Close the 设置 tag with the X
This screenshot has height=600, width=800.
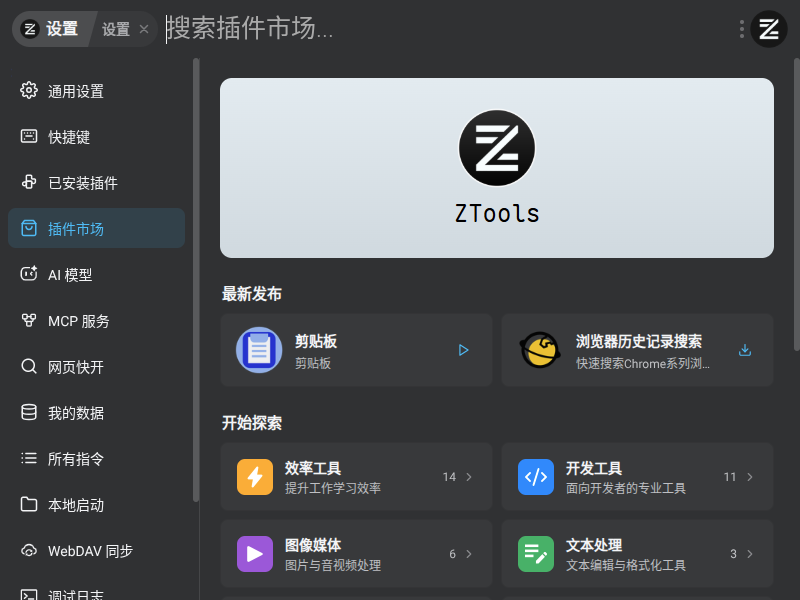pos(144,29)
